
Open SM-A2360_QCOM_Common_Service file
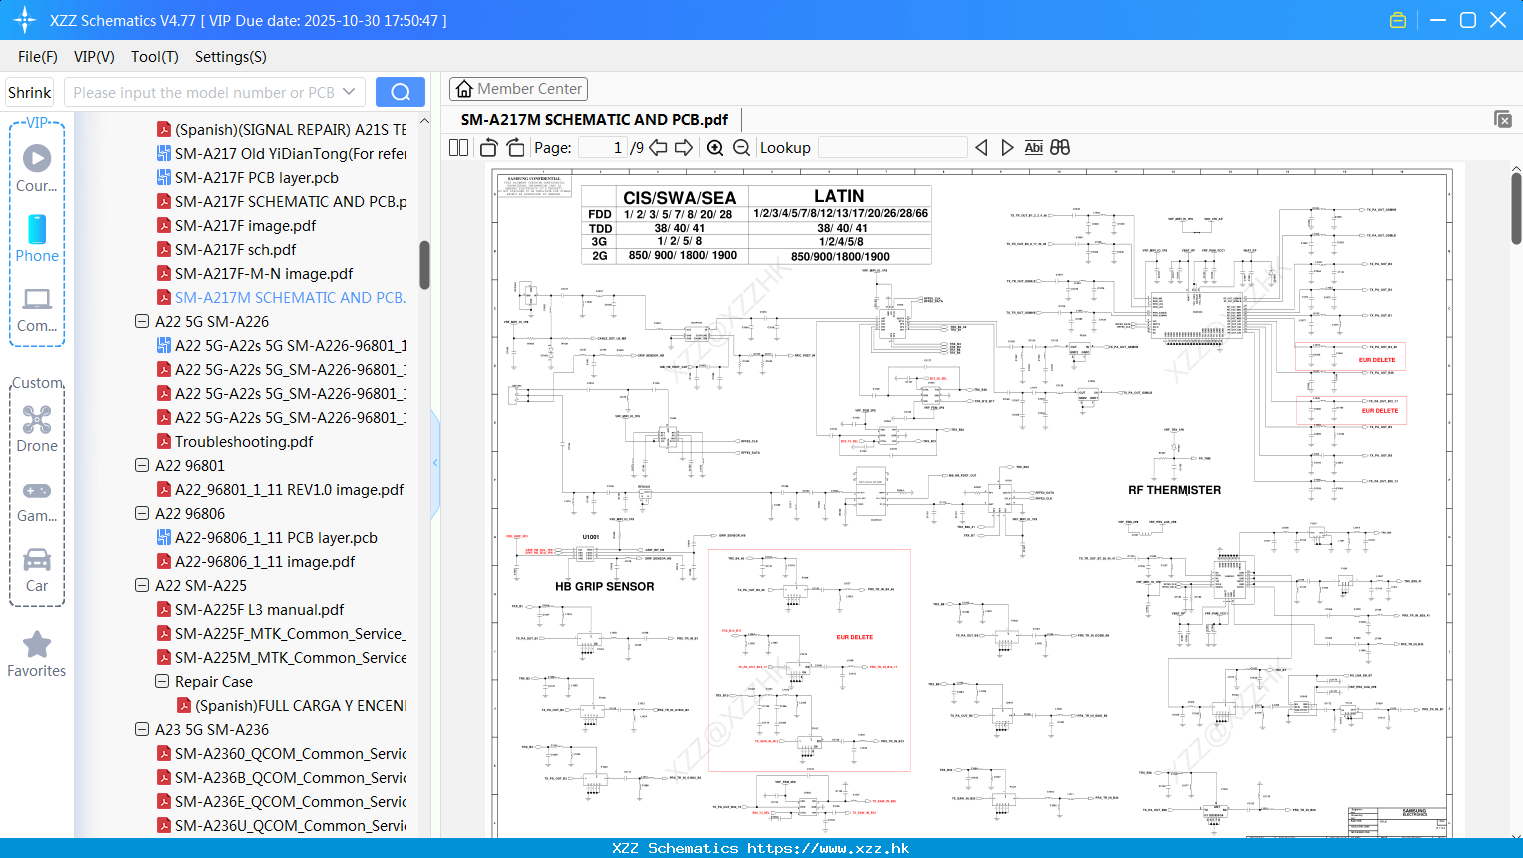pyautogui.click(x=281, y=754)
